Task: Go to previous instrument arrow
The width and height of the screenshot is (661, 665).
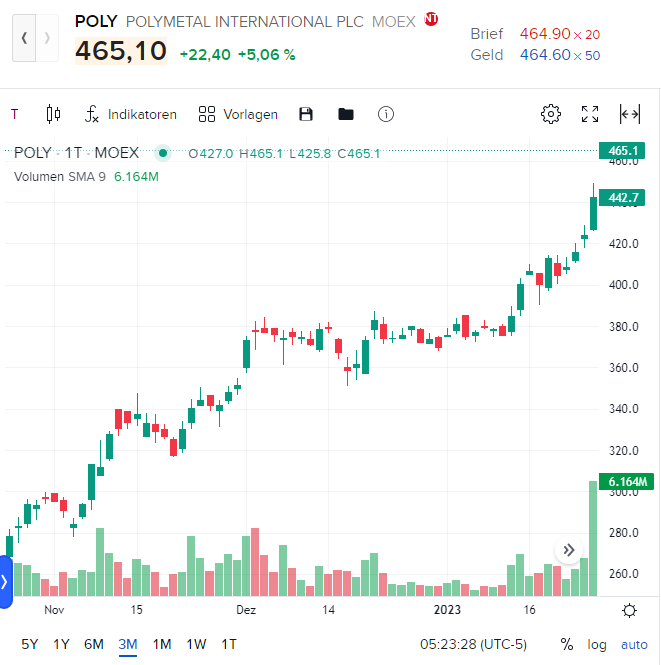Action: 24,38
